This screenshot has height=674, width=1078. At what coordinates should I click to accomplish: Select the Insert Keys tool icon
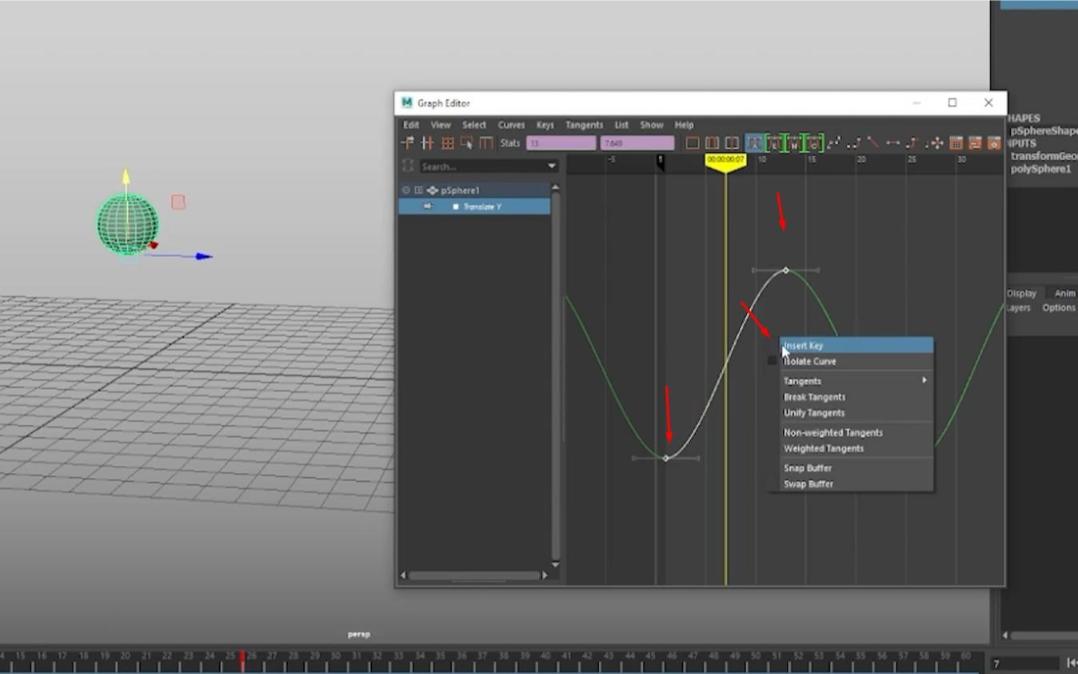pyautogui.click(x=428, y=143)
